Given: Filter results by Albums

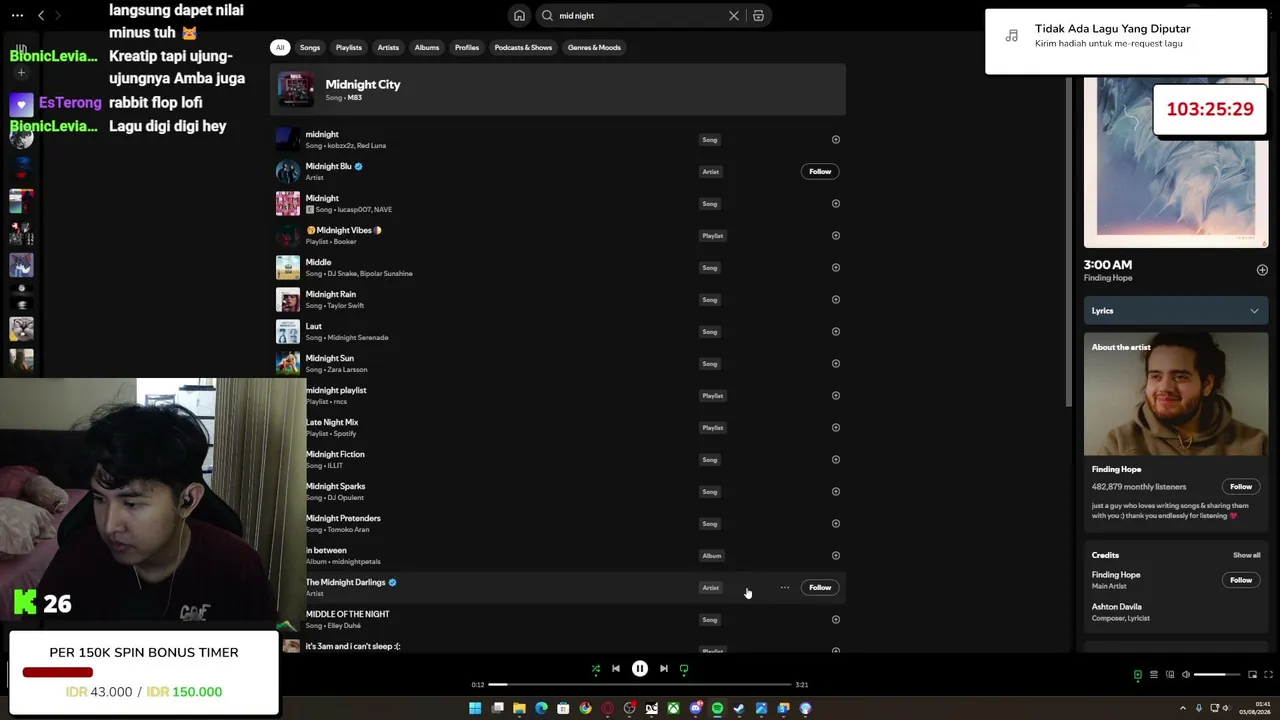Looking at the screenshot, I should (427, 47).
